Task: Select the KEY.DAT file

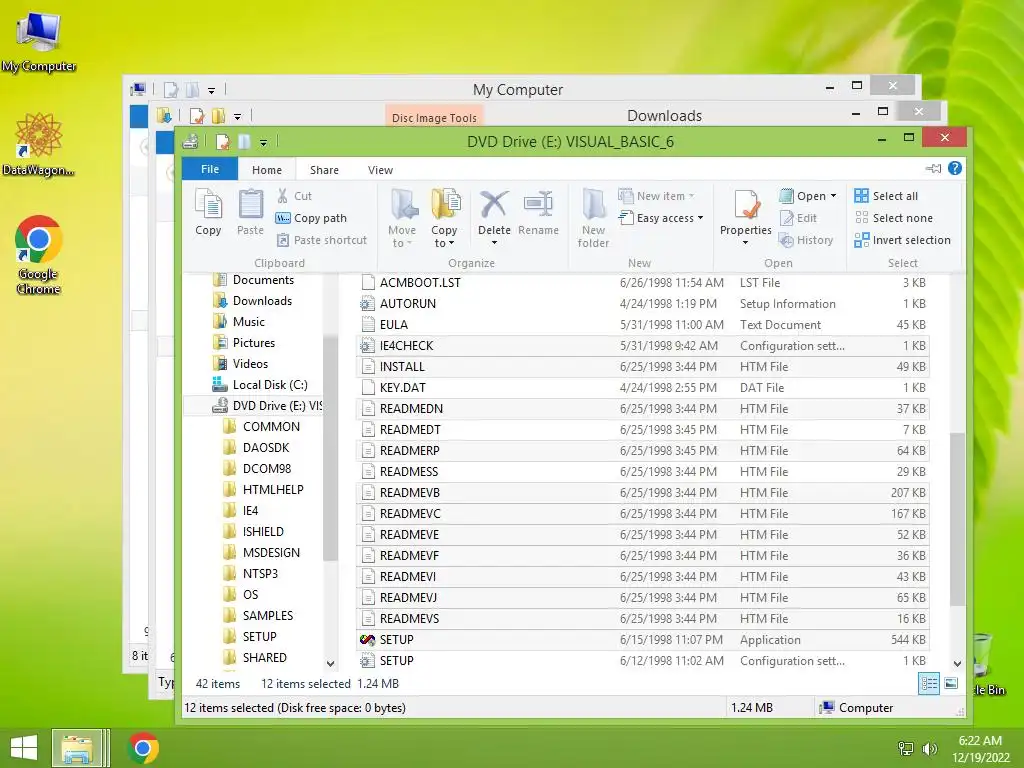Action: 643,387
